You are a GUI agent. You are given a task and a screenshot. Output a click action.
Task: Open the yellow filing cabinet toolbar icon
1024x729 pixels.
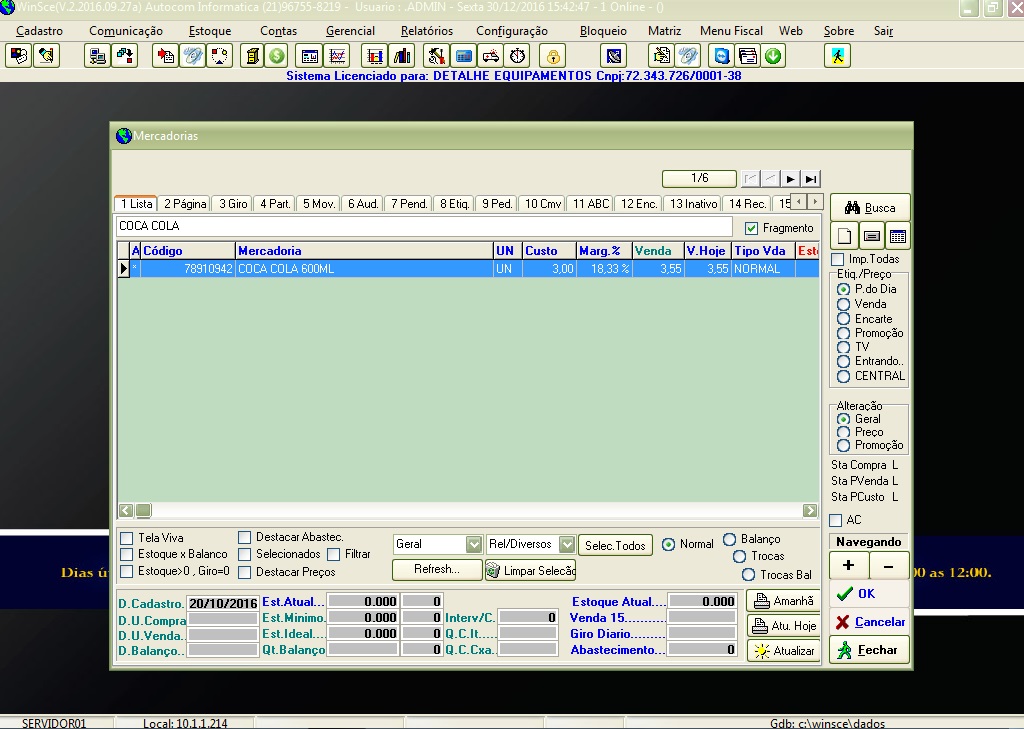pos(252,56)
